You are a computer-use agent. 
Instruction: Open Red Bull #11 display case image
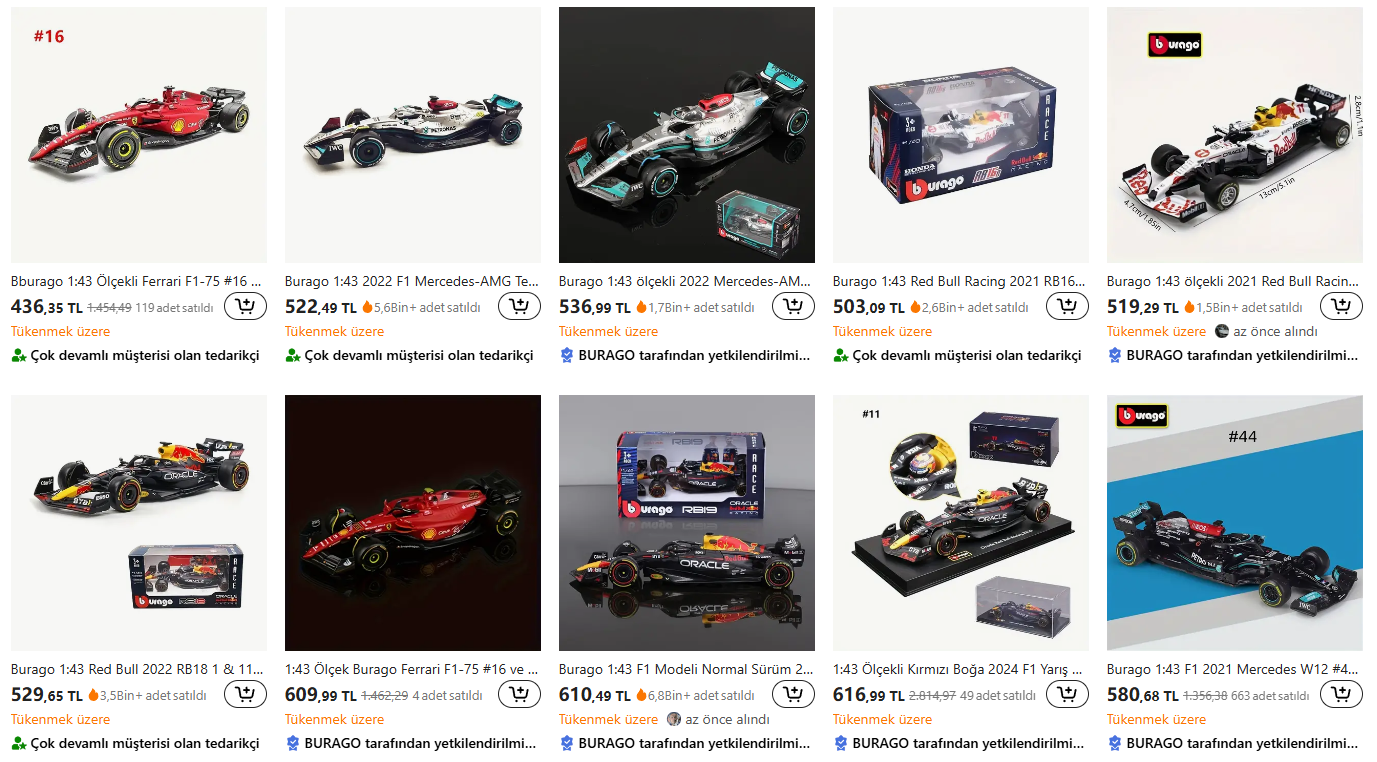click(961, 523)
